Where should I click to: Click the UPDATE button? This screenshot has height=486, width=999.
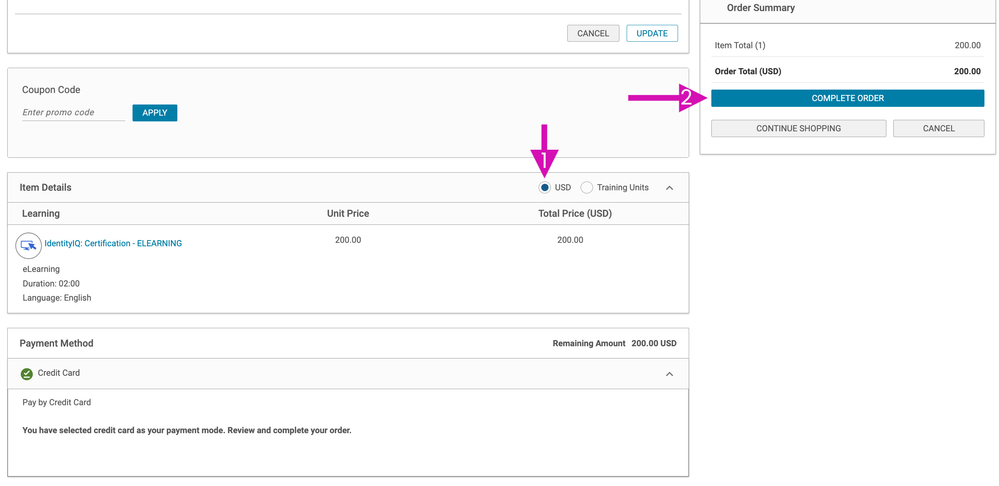click(x=652, y=34)
